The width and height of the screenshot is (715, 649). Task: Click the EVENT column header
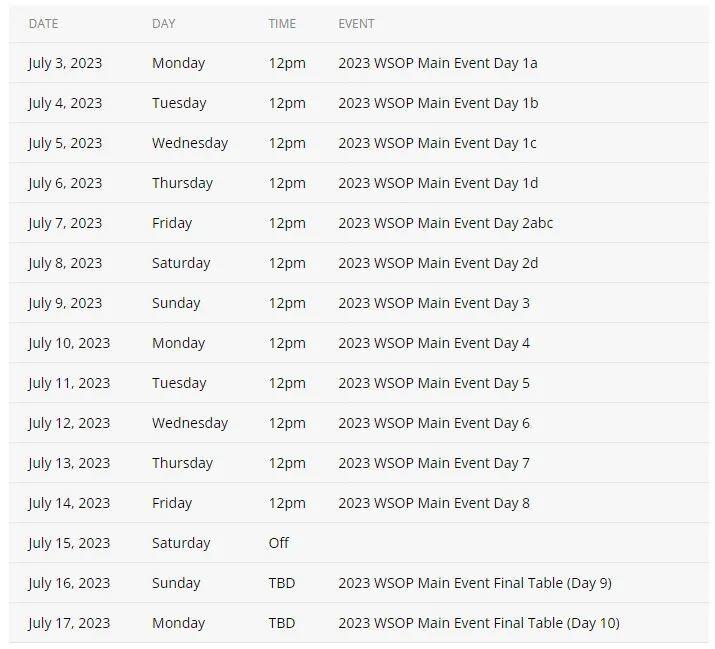(356, 24)
